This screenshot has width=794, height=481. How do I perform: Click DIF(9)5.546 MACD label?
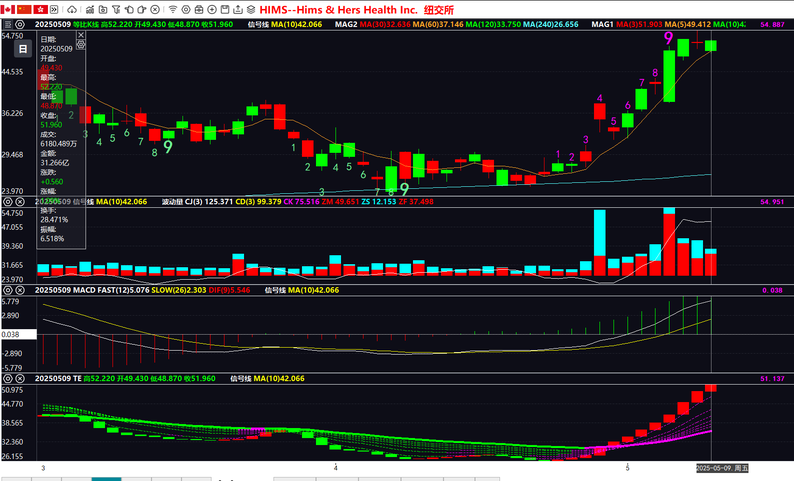point(229,290)
